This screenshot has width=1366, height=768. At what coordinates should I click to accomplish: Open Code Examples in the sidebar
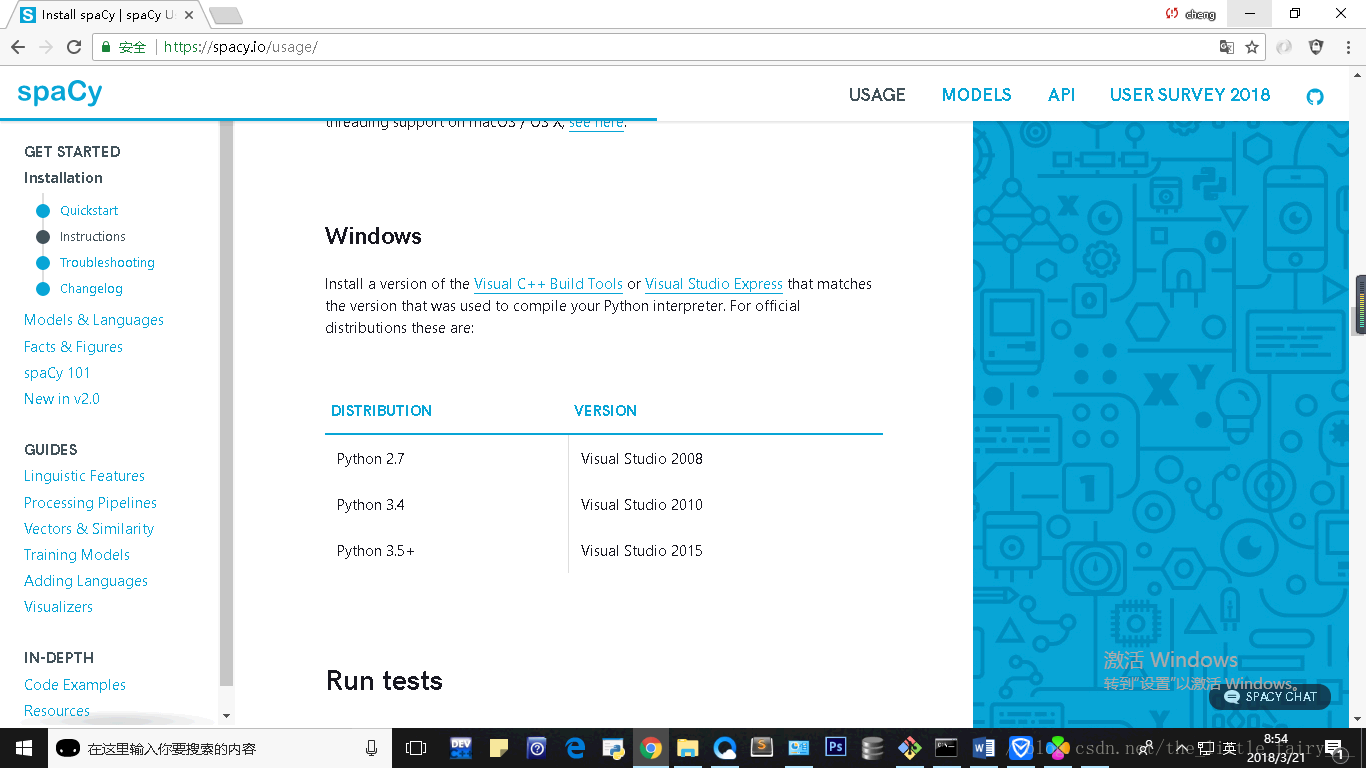tap(75, 685)
